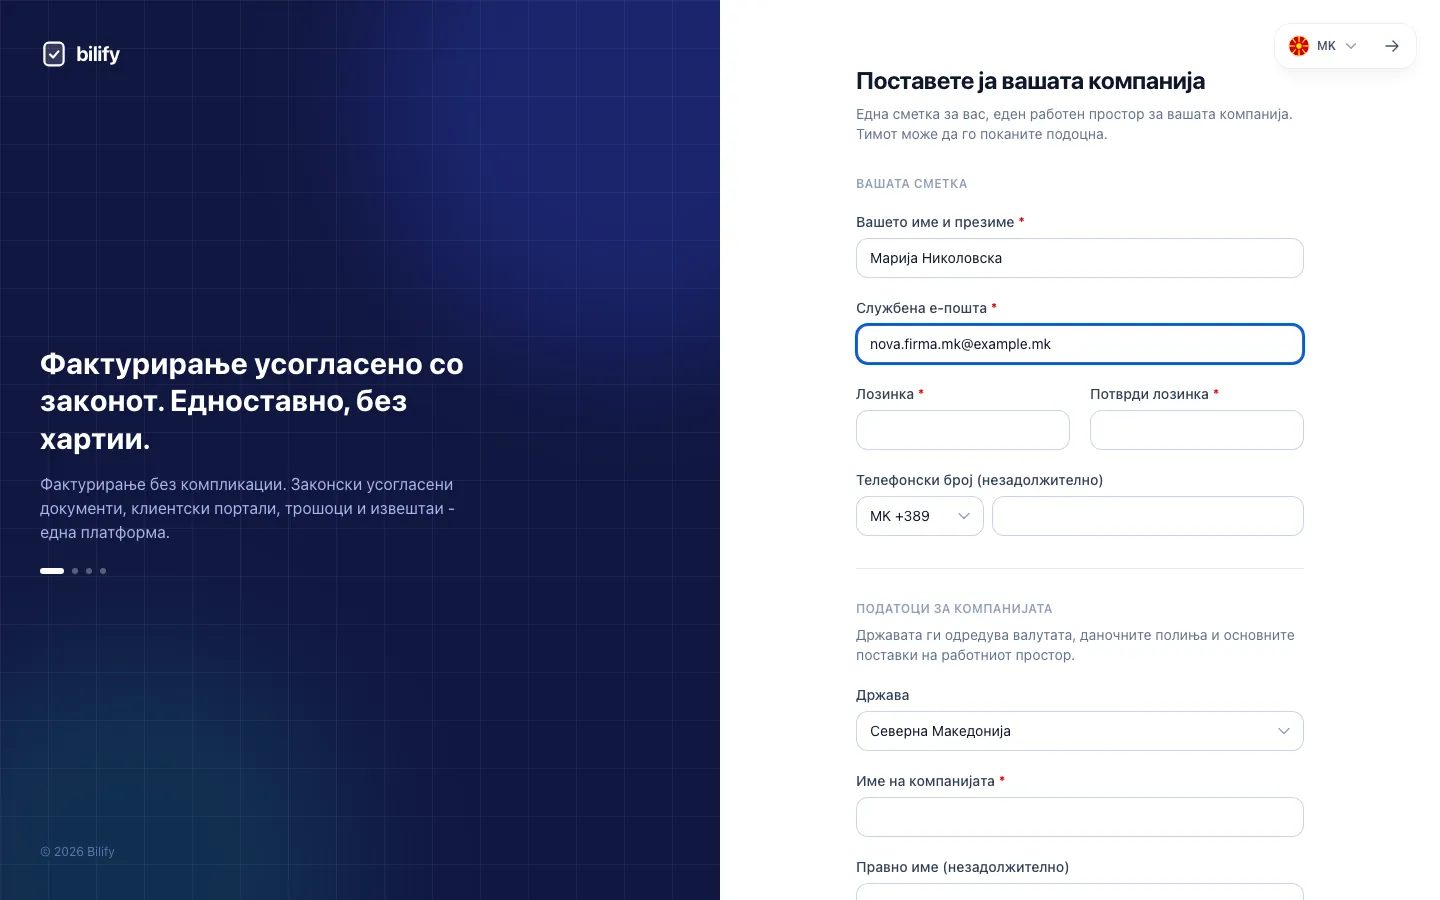Image resolution: width=1440 pixels, height=900 pixels.
Task: Click the Macedonian flag icon
Action: [x=1299, y=46]
